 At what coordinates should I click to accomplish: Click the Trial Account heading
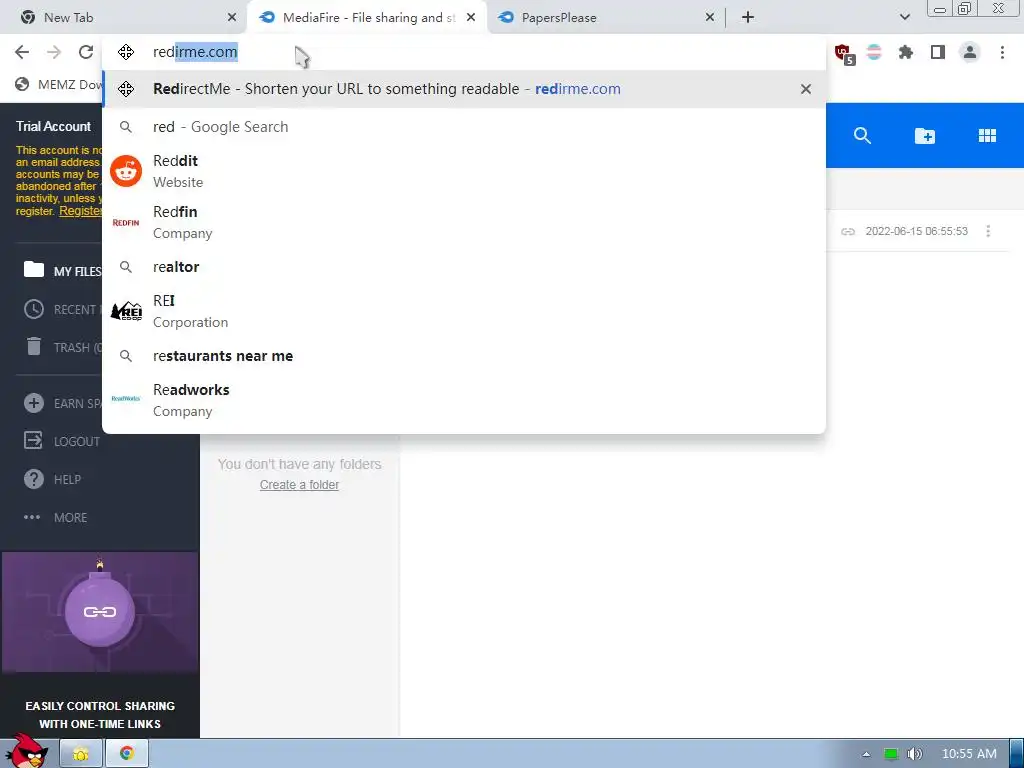pyautogui.click(x=54, y=126)
